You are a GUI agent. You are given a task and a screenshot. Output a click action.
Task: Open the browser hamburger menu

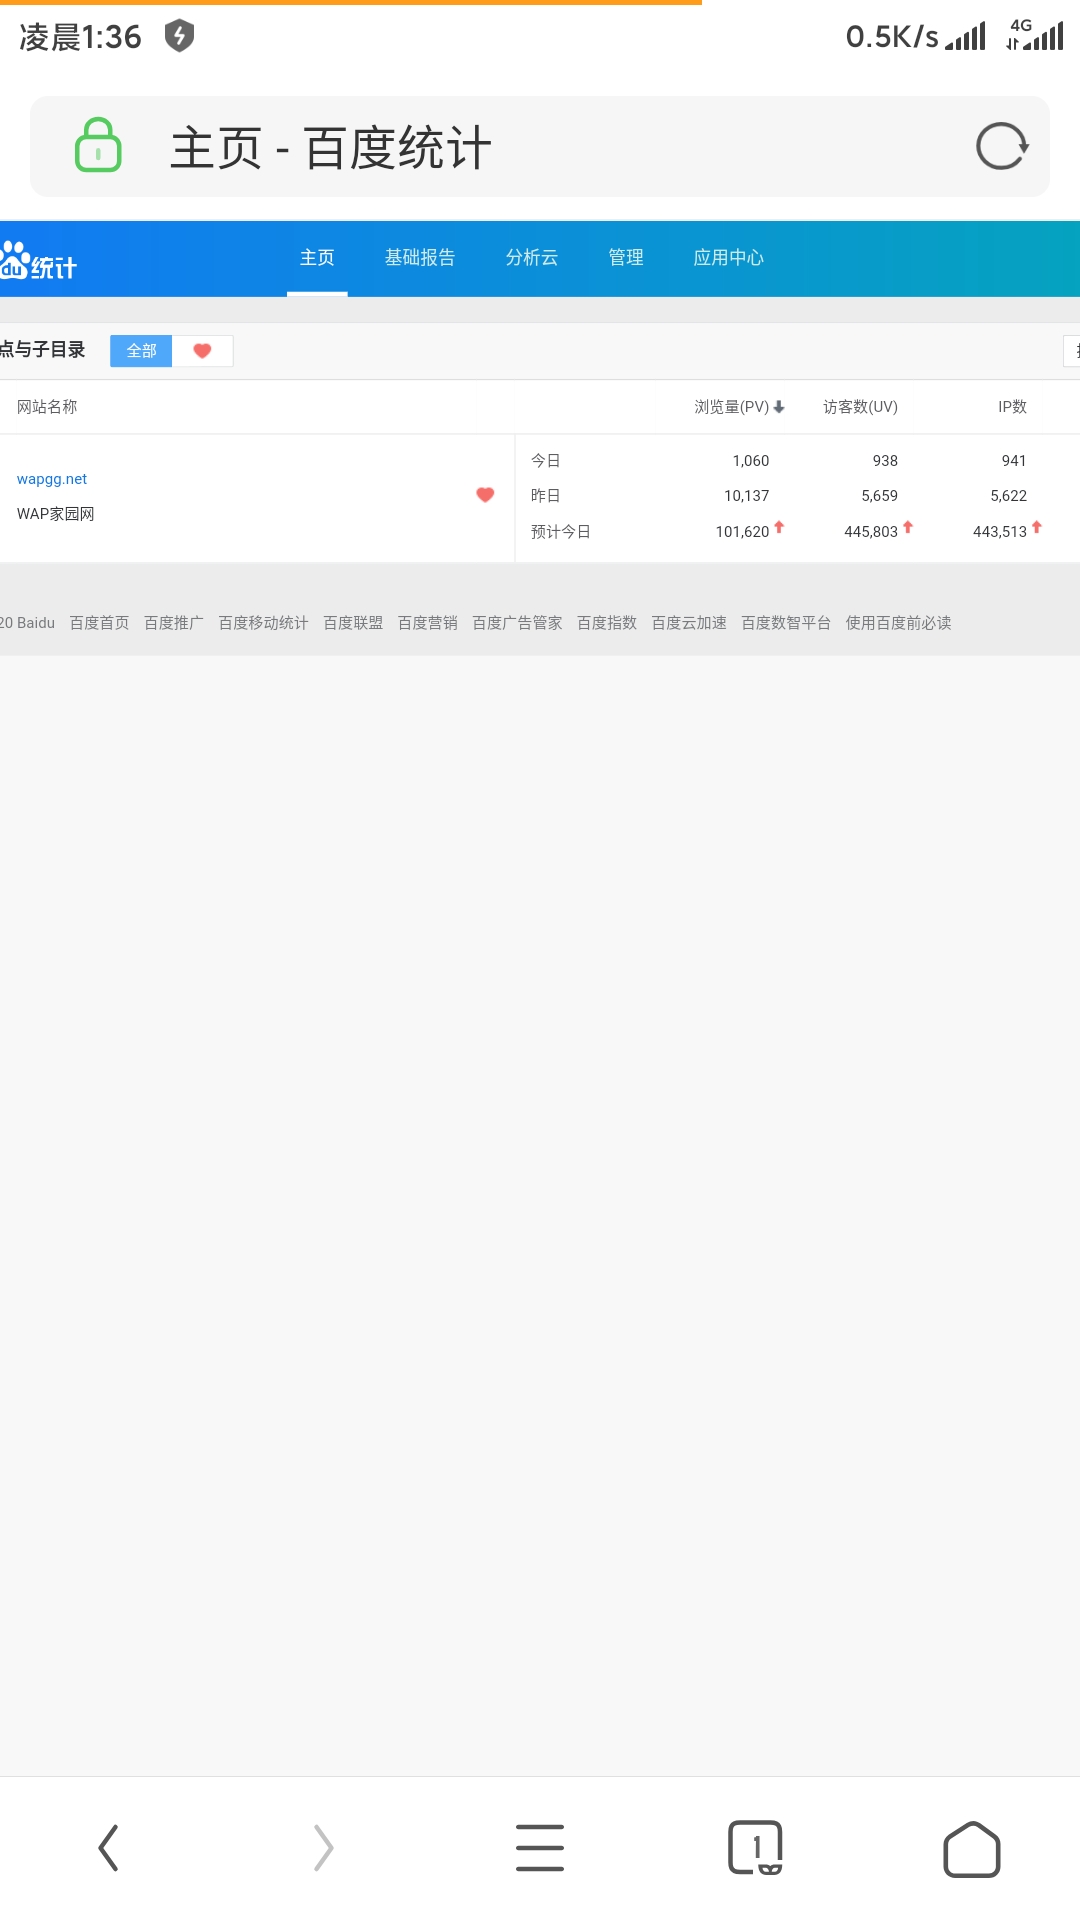(x=540, y=1848)
